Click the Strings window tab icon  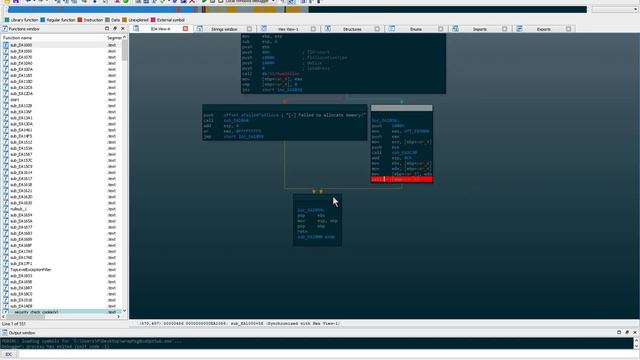[x=200, y=29]
